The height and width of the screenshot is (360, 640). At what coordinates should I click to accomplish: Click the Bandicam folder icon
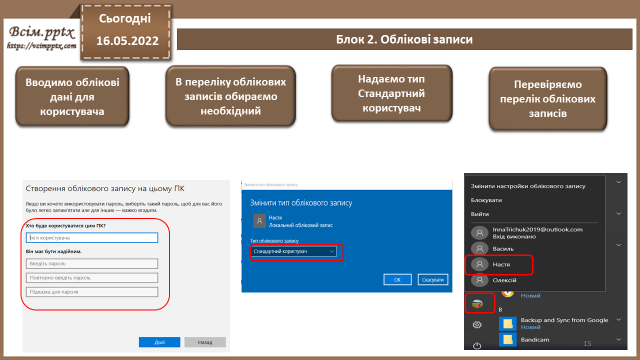pos(508,340)
